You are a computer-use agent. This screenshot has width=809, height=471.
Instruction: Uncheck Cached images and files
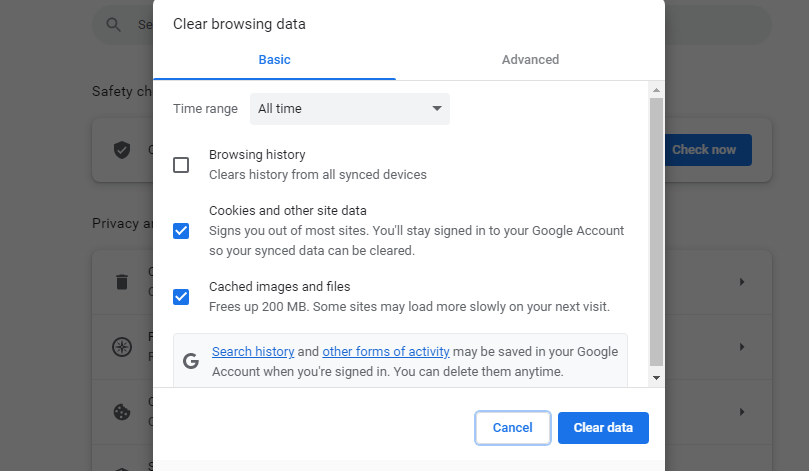coord(181,297)
